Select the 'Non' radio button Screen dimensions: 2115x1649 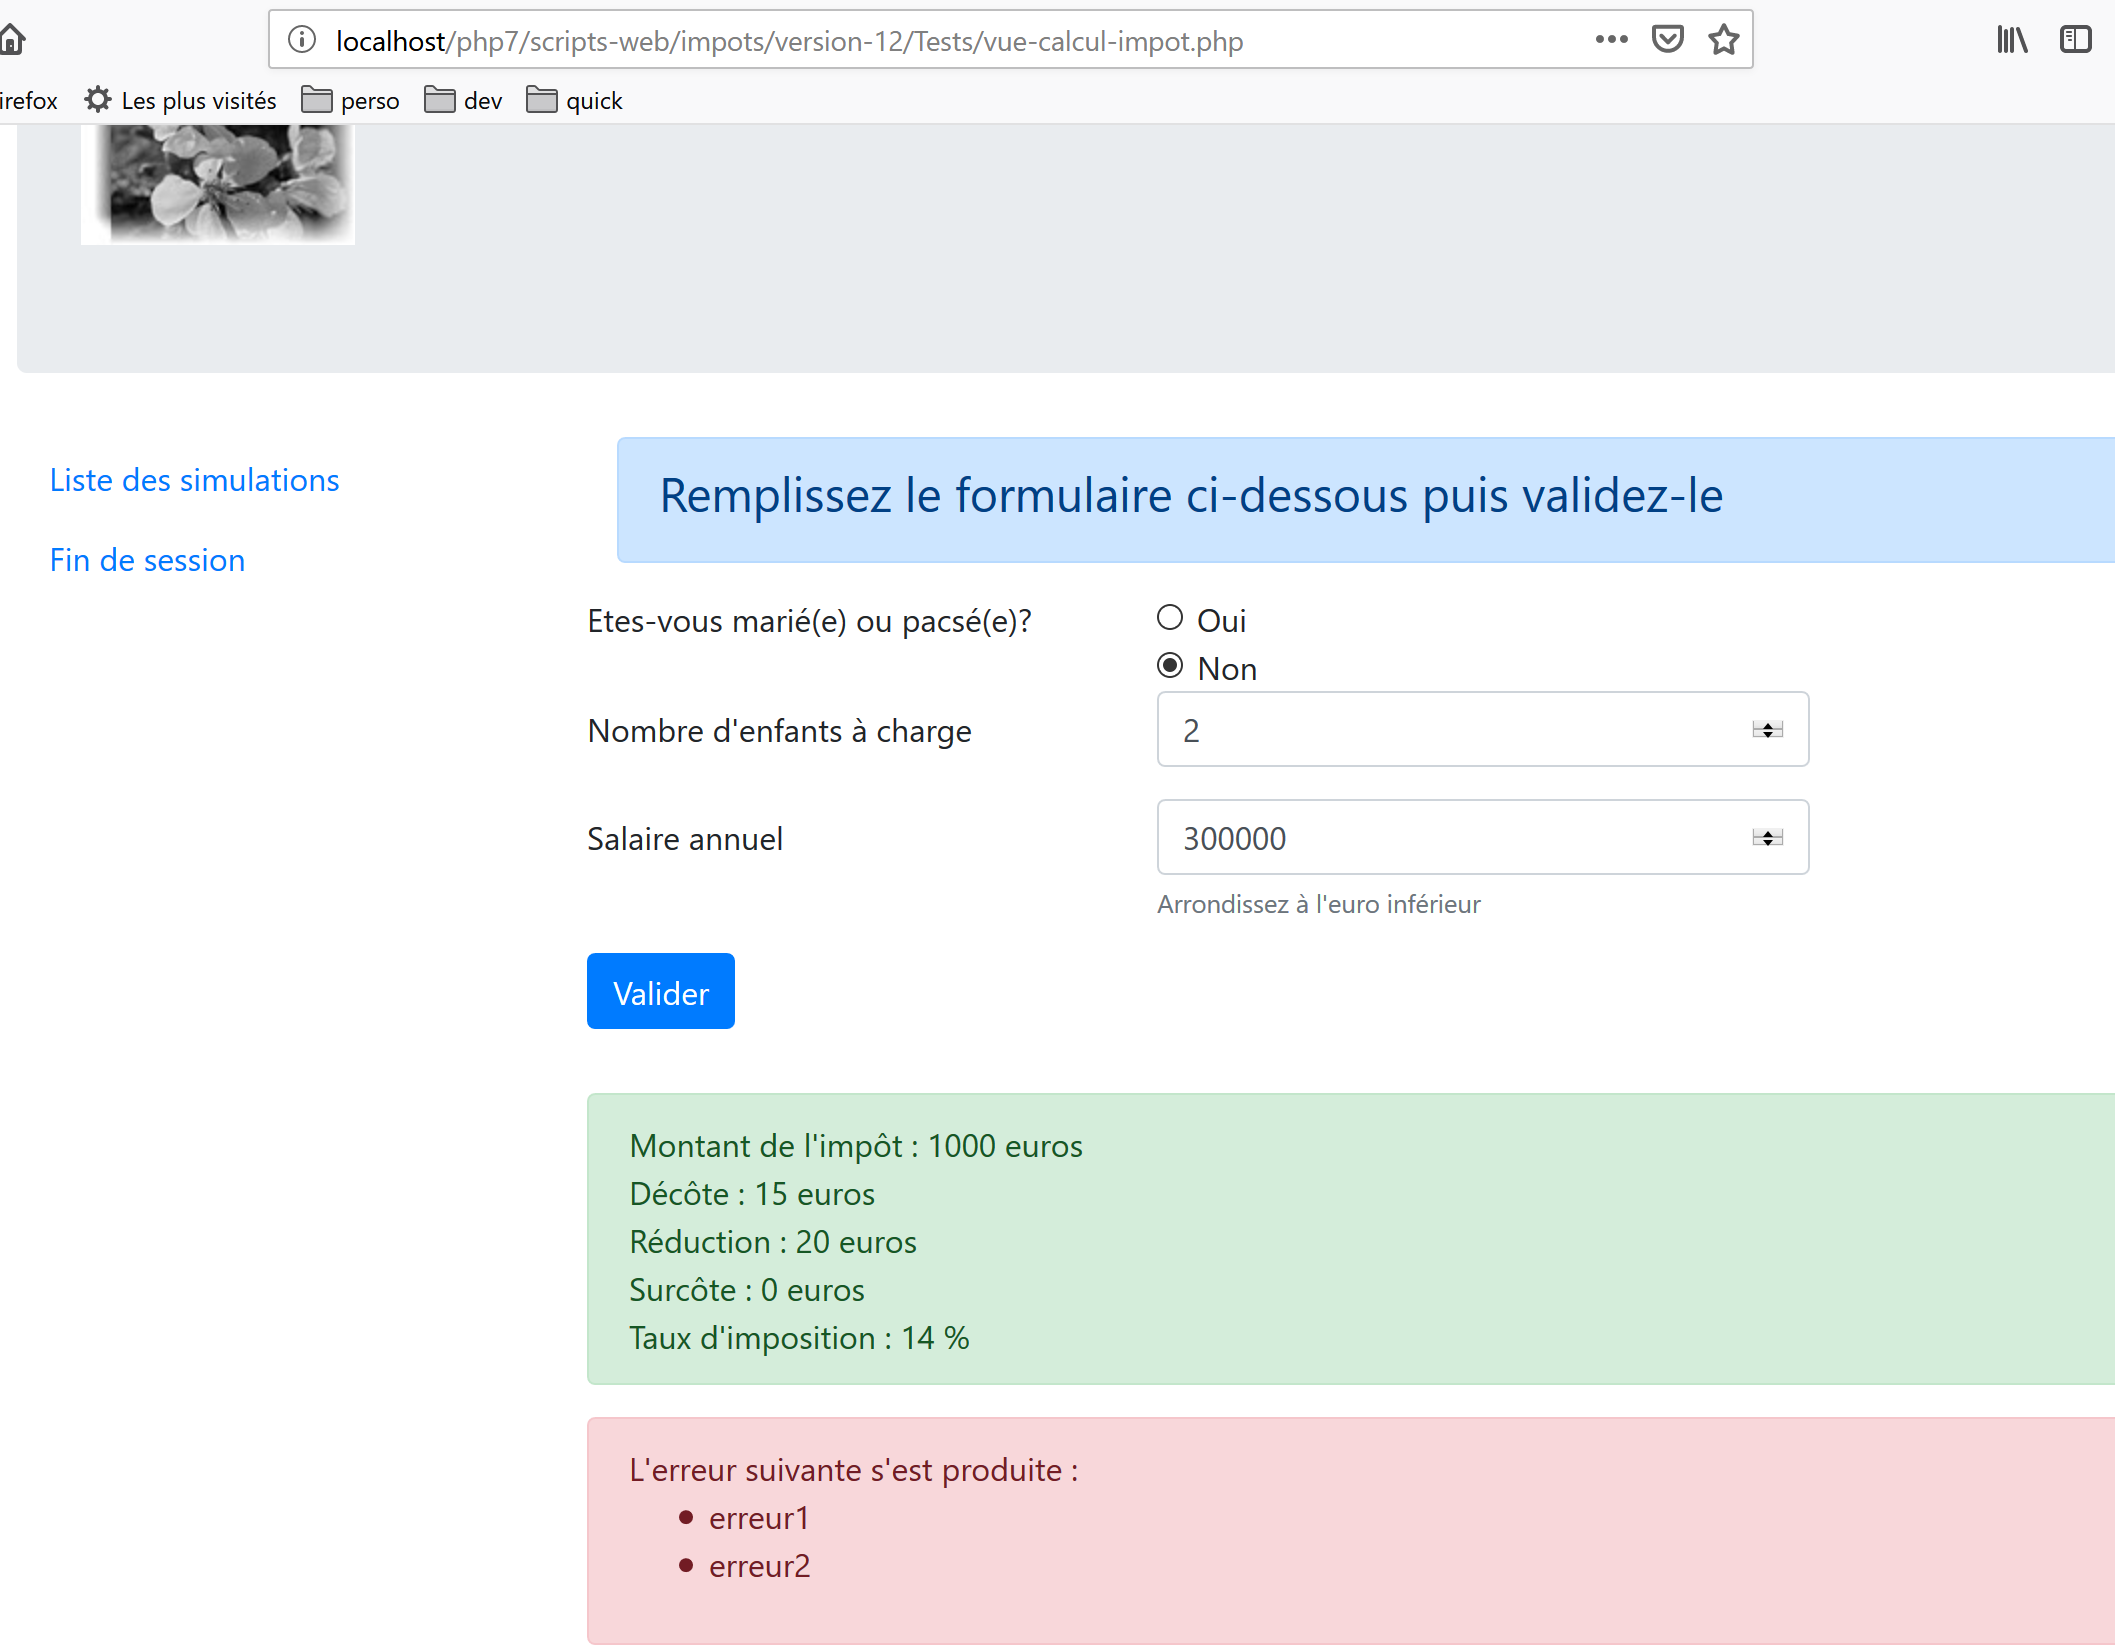[1170, 666]
